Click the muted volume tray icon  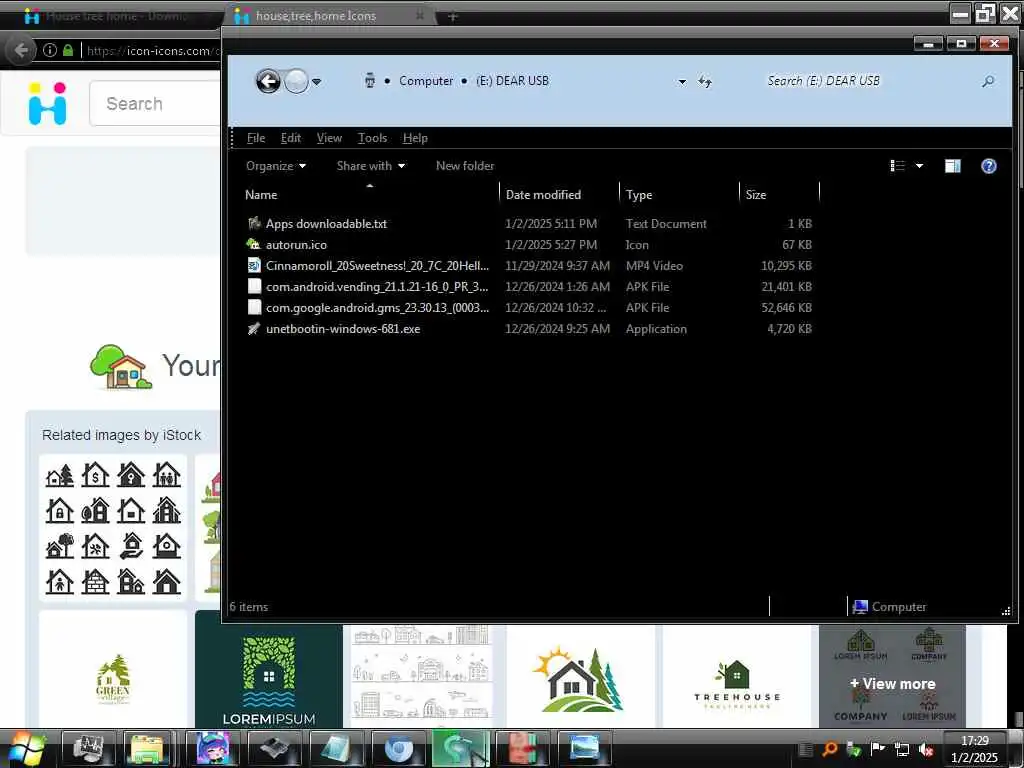pos(925,750)
